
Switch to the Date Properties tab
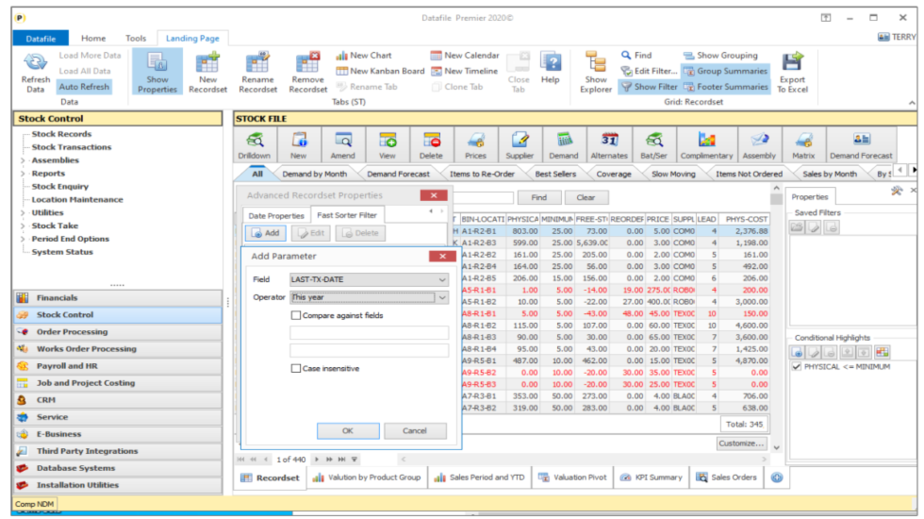(276, 216)
